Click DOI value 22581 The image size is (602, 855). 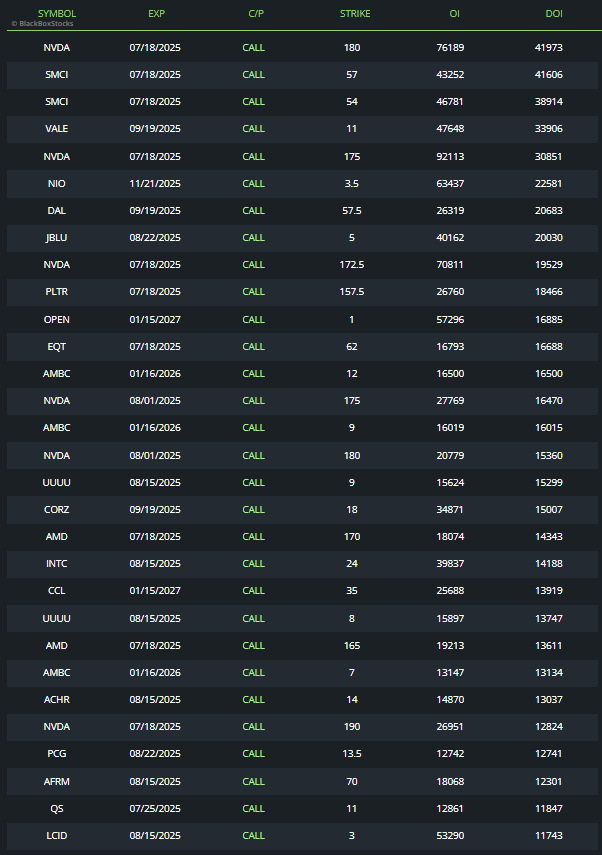coord(549,184)
